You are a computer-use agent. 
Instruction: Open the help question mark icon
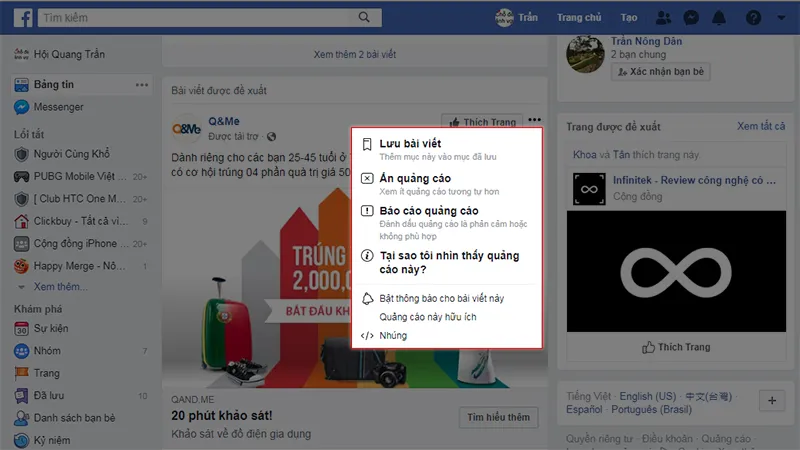[753, 18]
